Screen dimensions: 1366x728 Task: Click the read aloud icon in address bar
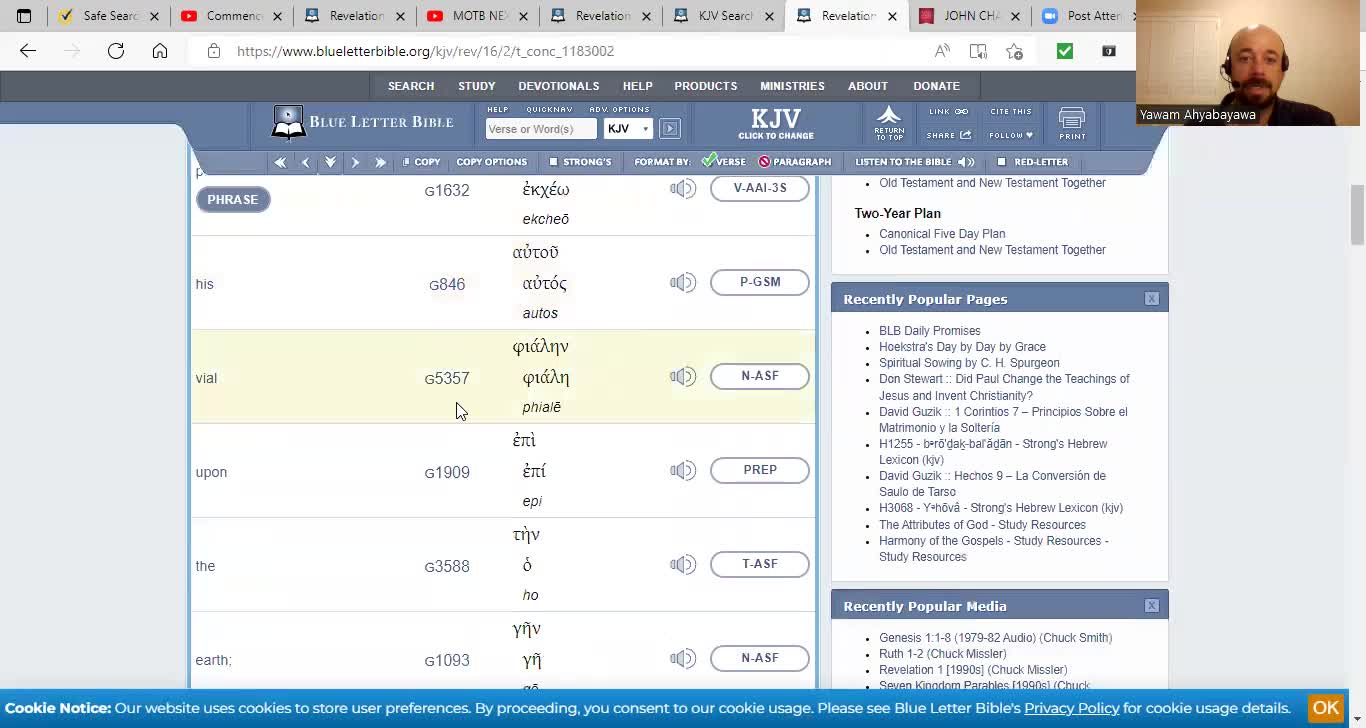click(x=942, y=51)
